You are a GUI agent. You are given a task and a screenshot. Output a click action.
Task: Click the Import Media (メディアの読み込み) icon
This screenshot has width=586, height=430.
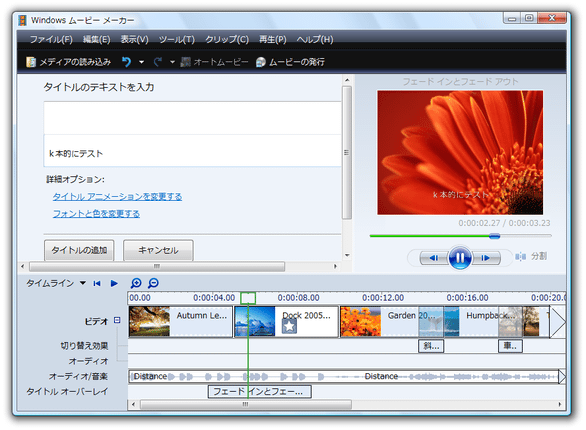point(31,62)
